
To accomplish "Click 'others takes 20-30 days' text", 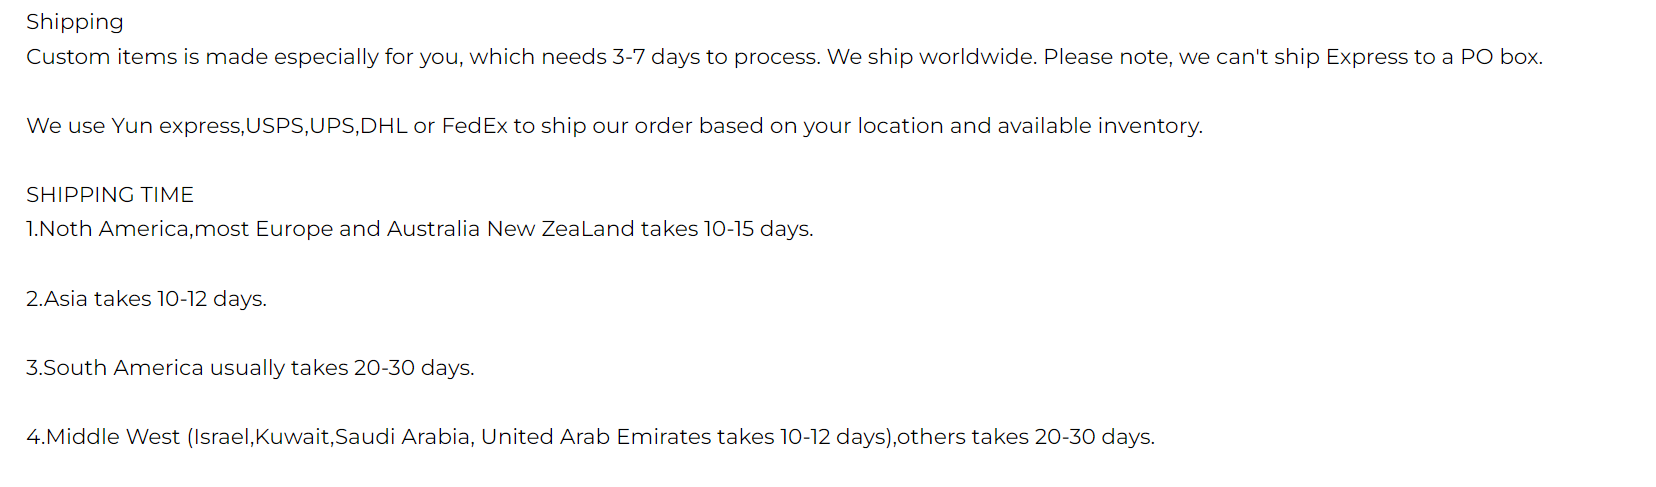I will pyautogui.click(x=1026, y=437).
